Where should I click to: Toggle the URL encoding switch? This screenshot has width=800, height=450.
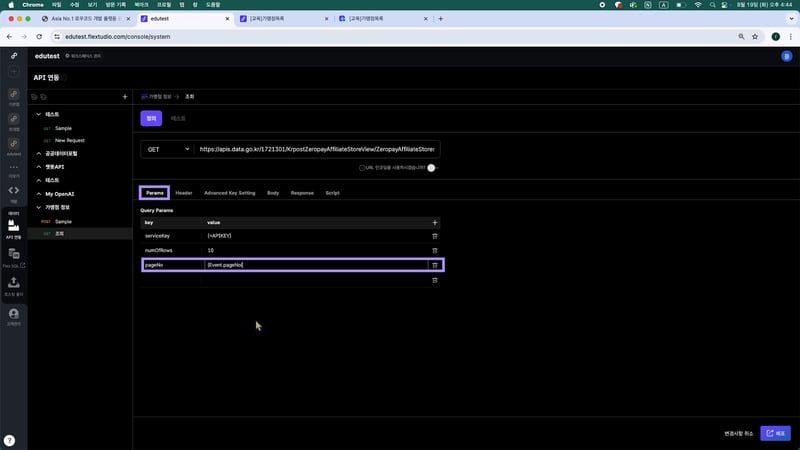pyautogui.click(x=432, y=168)
